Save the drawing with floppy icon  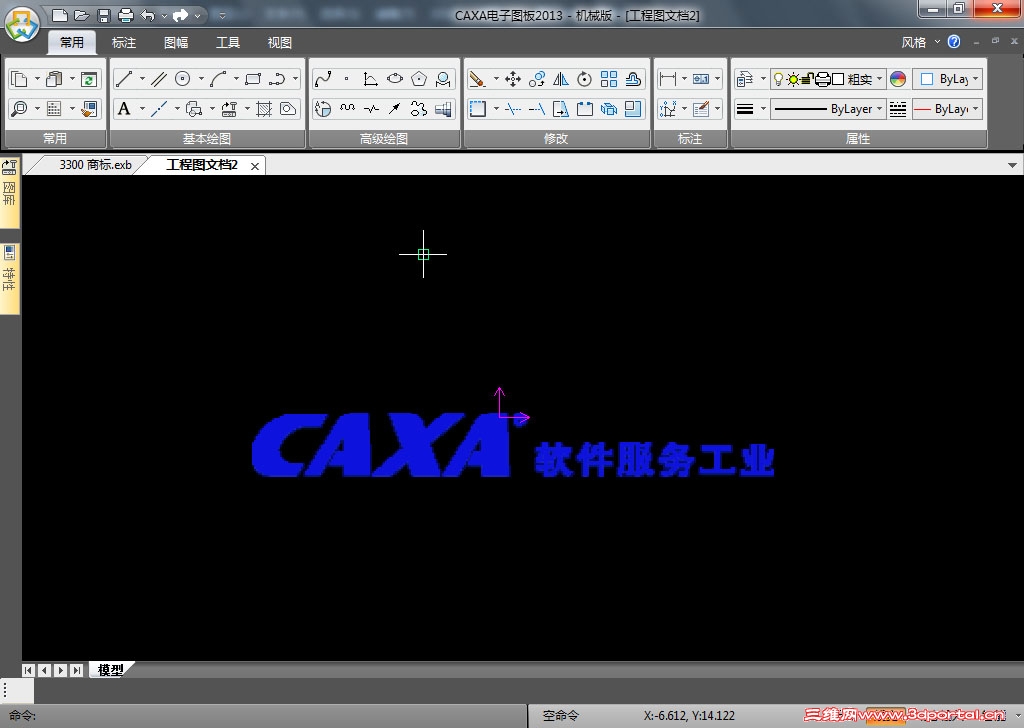(104, 15)
